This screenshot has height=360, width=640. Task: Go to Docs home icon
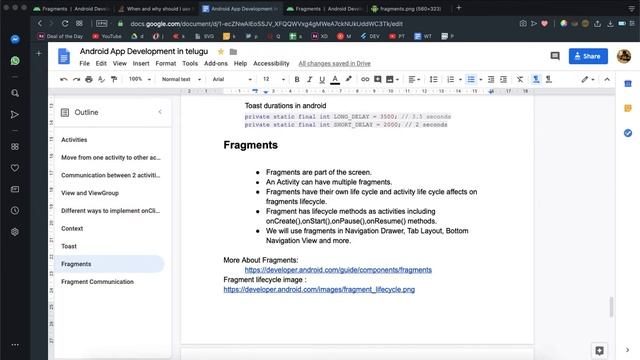point(64,56)
